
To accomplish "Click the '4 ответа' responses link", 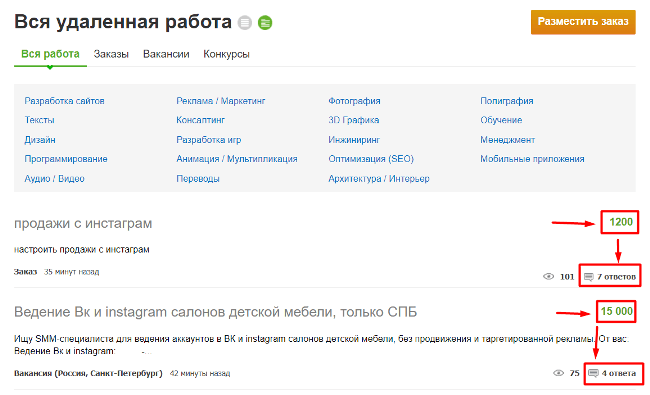I will coord(618,373).
